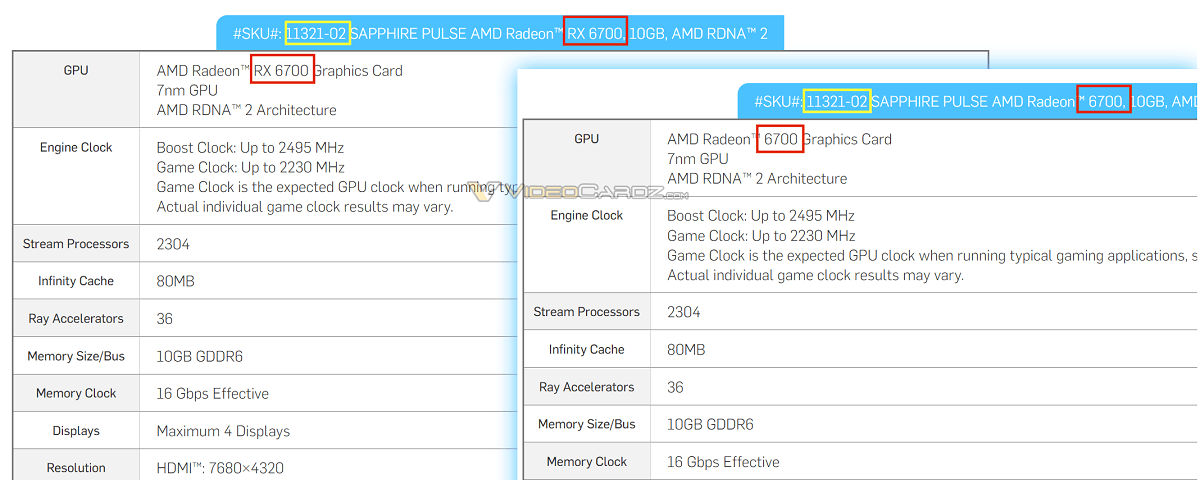Click 'Actual individual game clock results' line in front table
The height and width of the screenshot is (480, 1200).
815,275
